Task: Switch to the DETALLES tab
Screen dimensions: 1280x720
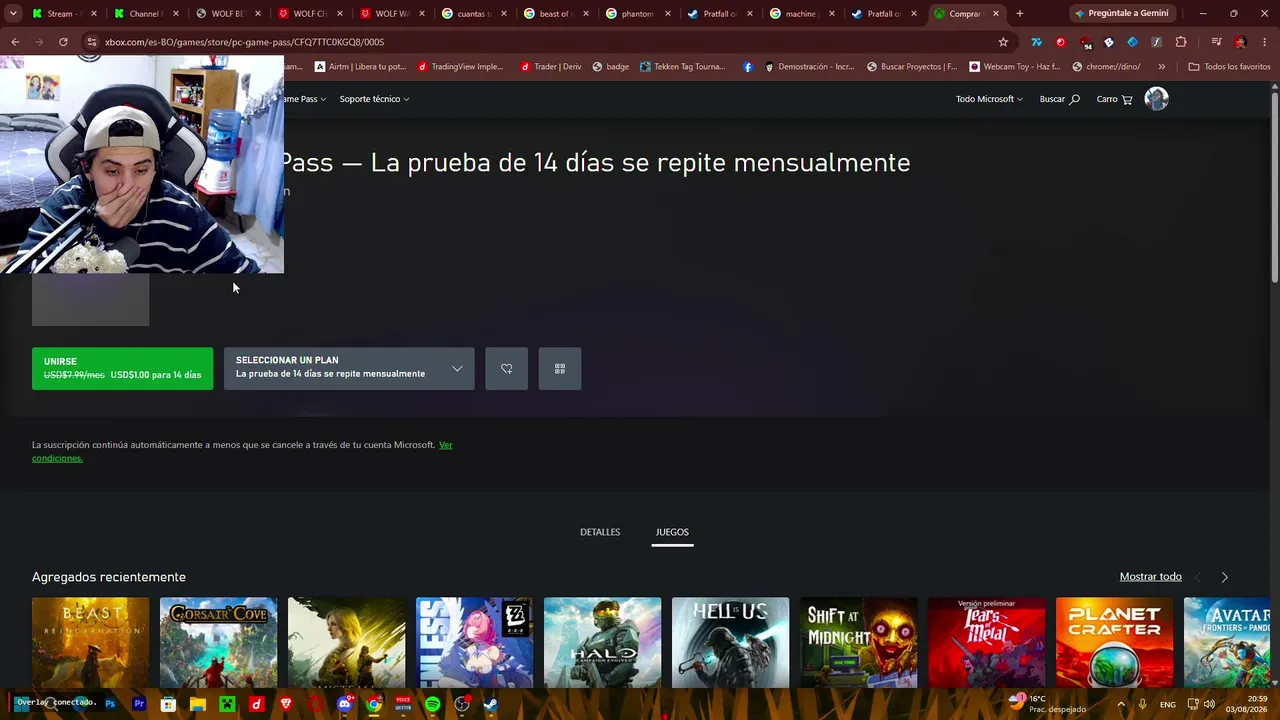Action: 600,532
